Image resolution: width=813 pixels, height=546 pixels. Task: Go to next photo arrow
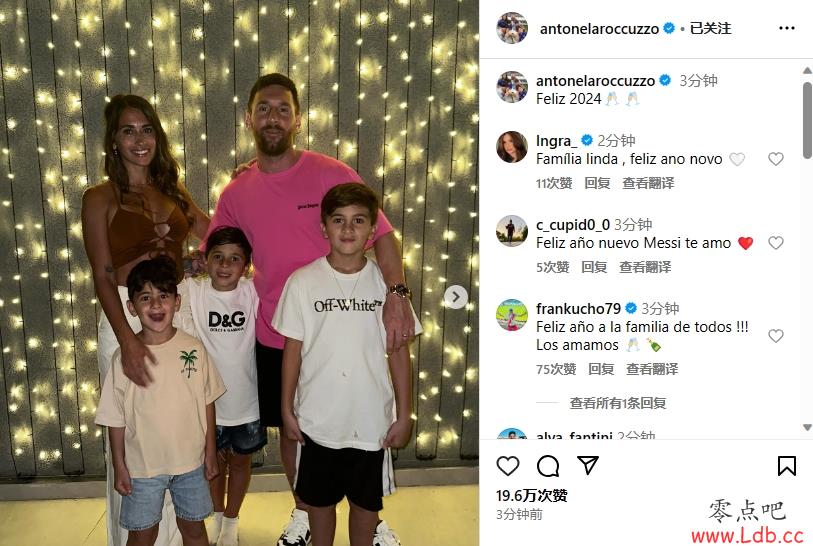456,297
